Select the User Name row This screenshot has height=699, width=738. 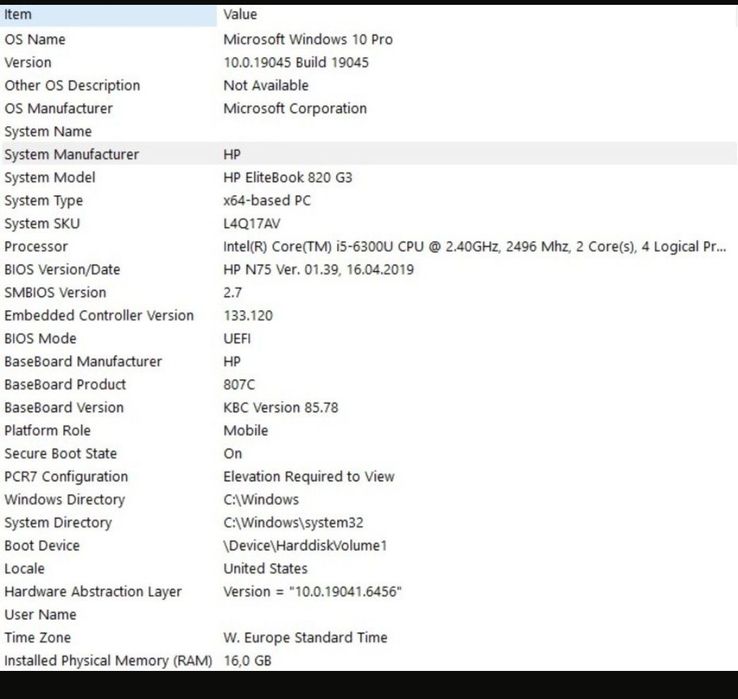click(369, 615)
